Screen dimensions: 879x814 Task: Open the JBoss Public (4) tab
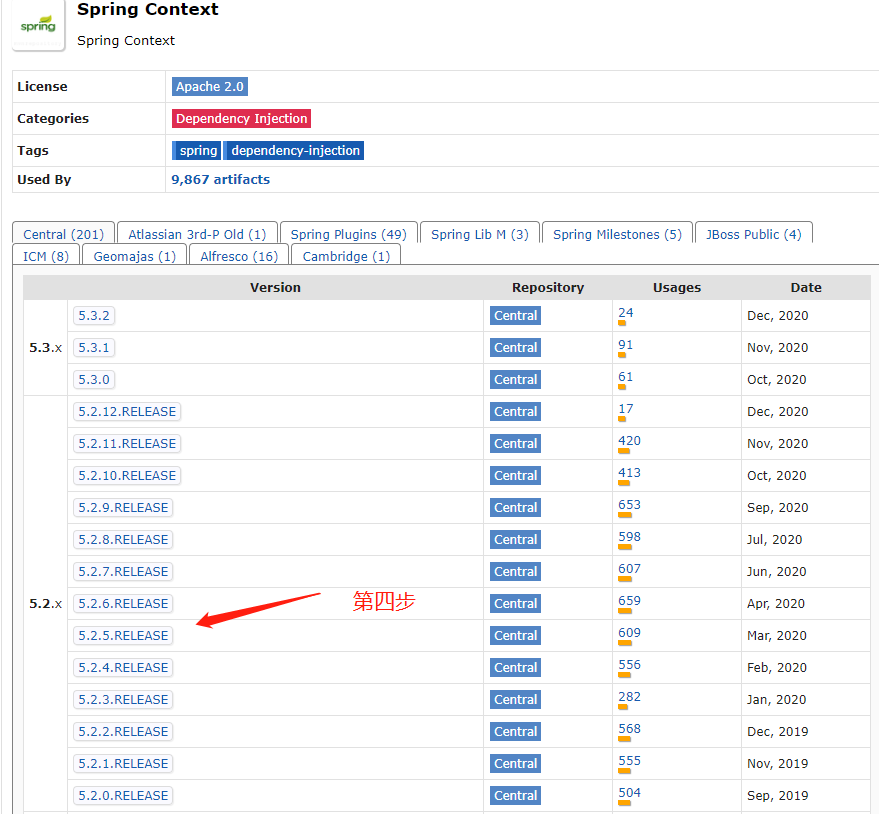tap(753, 233)
